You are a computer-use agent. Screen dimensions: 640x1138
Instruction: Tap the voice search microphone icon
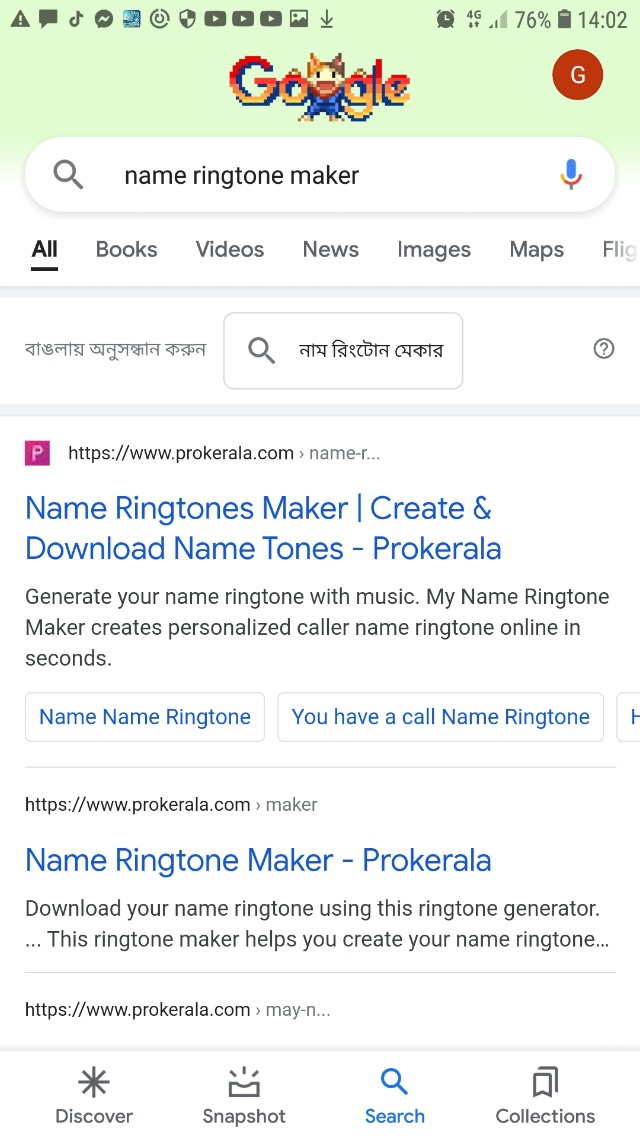pos(571,175)
